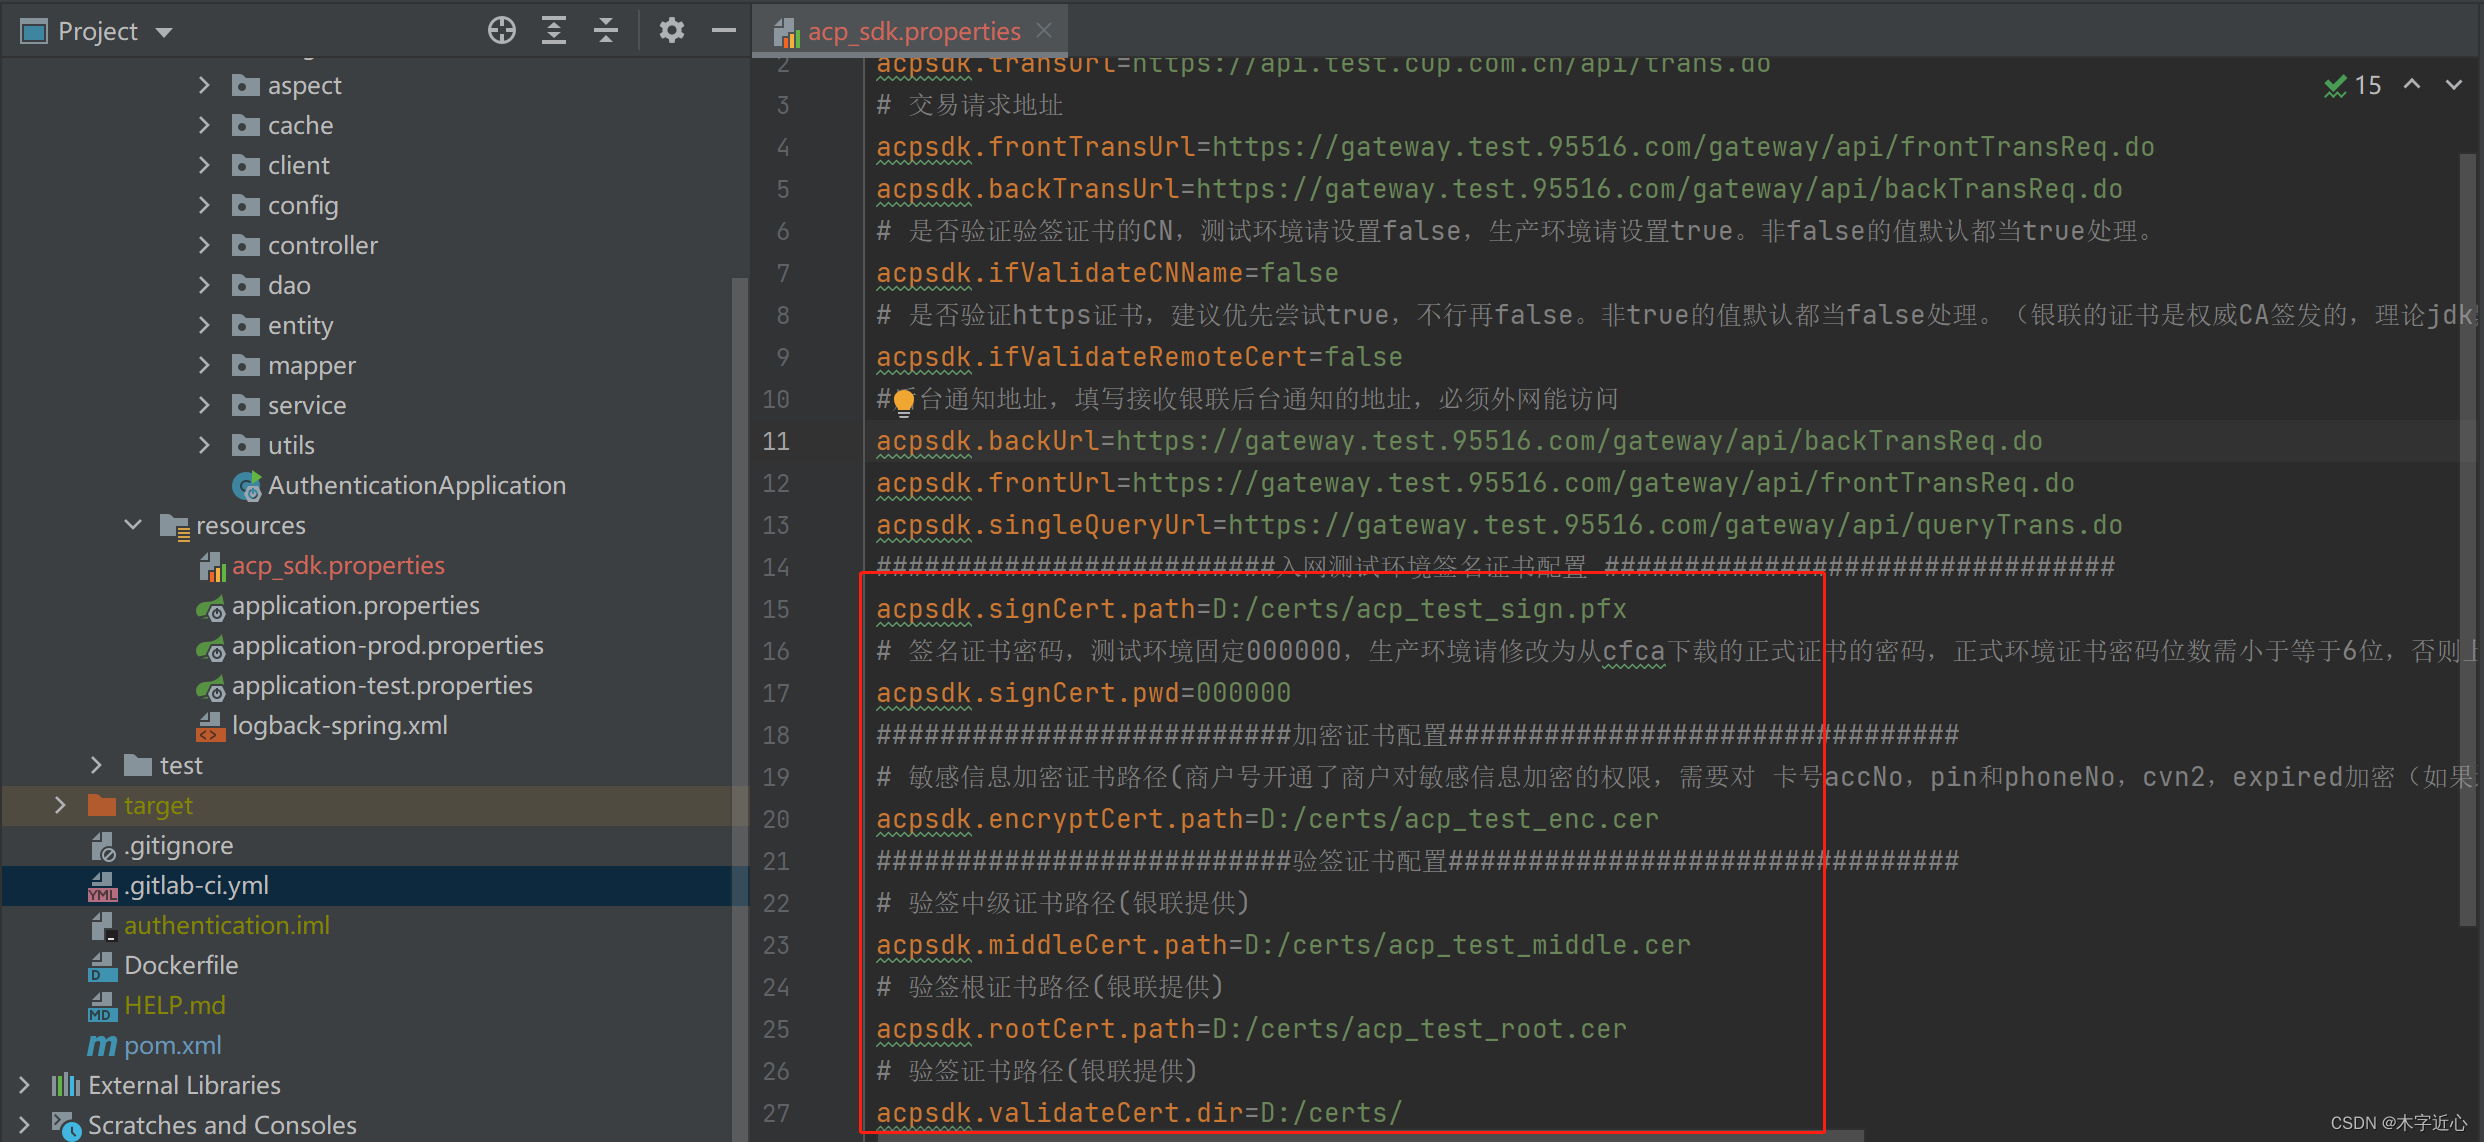Collapse the resources folder
Screen dimensions: 2484x1142
coord(133,525)
